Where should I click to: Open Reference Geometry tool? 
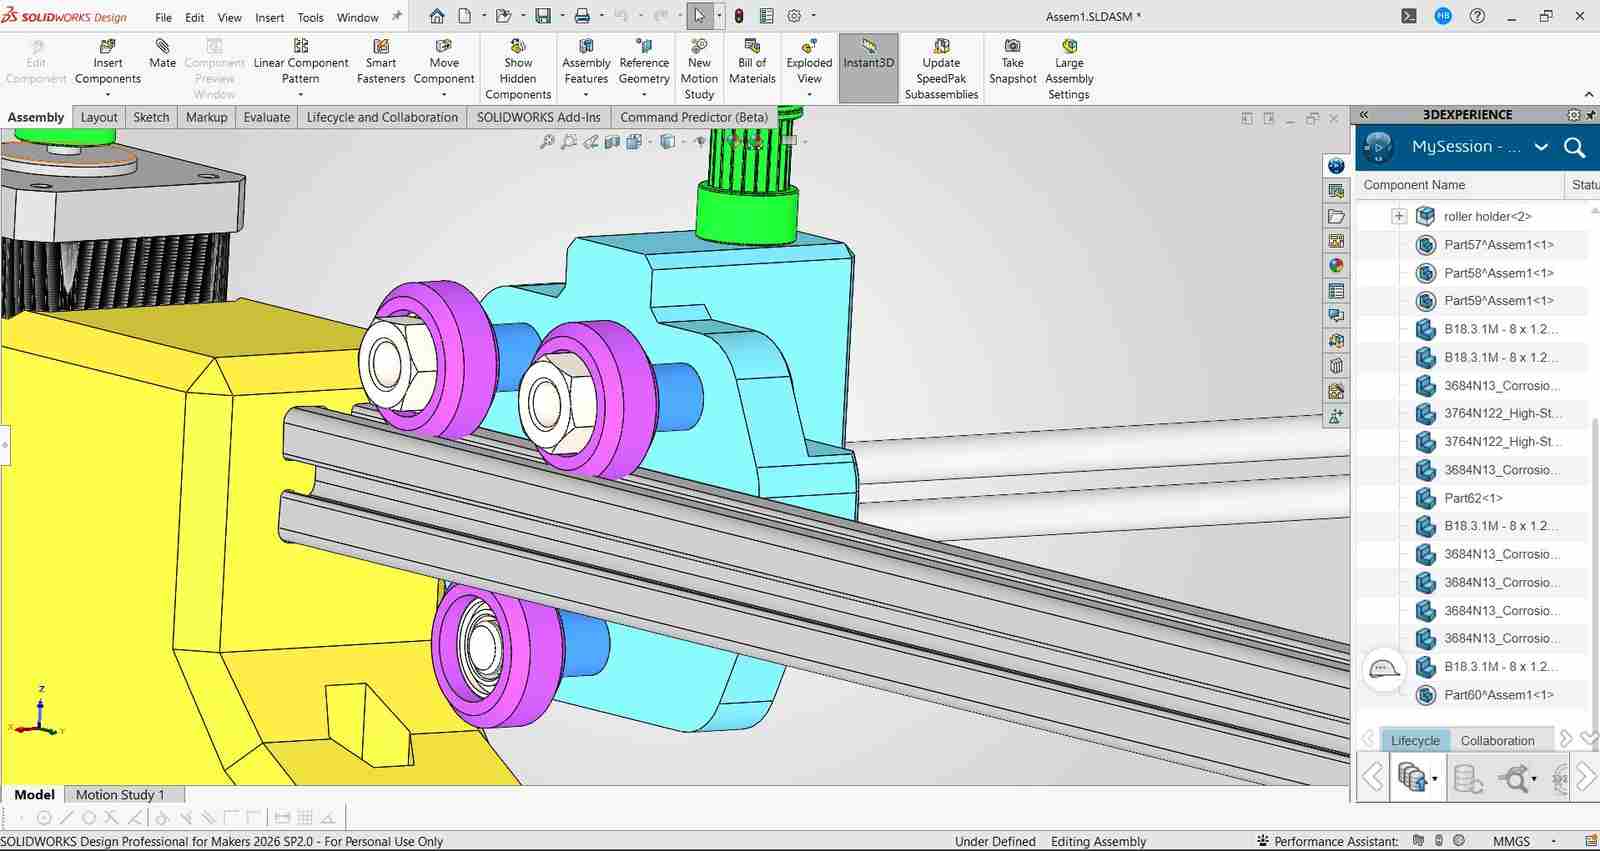point(644,62)
